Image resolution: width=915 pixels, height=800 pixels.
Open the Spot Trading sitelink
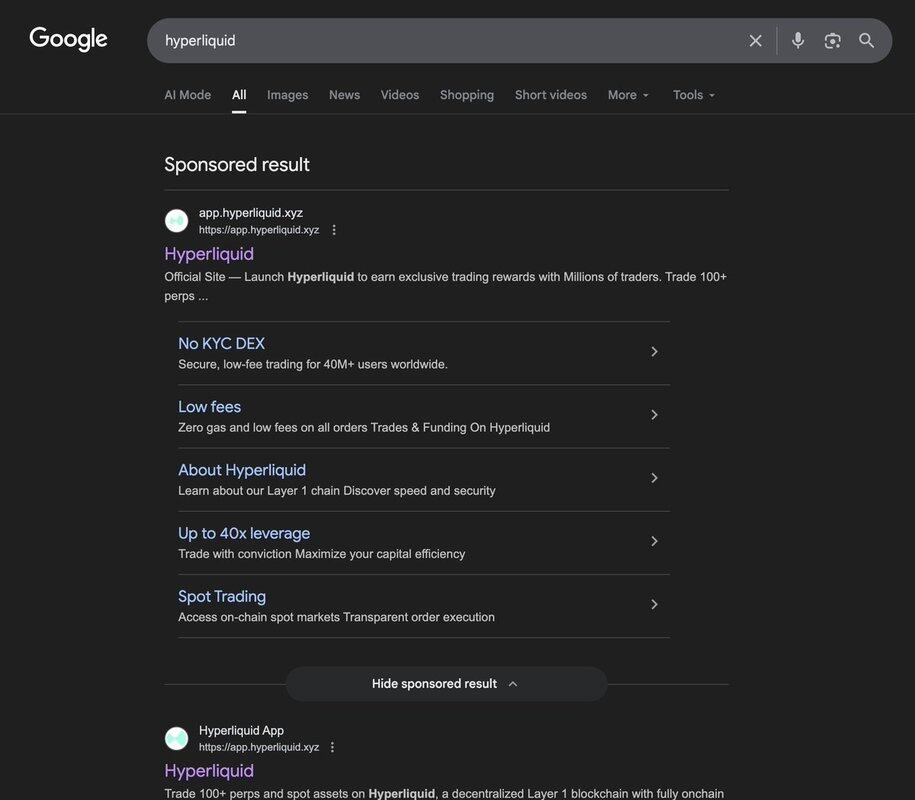tap(222, 596)
